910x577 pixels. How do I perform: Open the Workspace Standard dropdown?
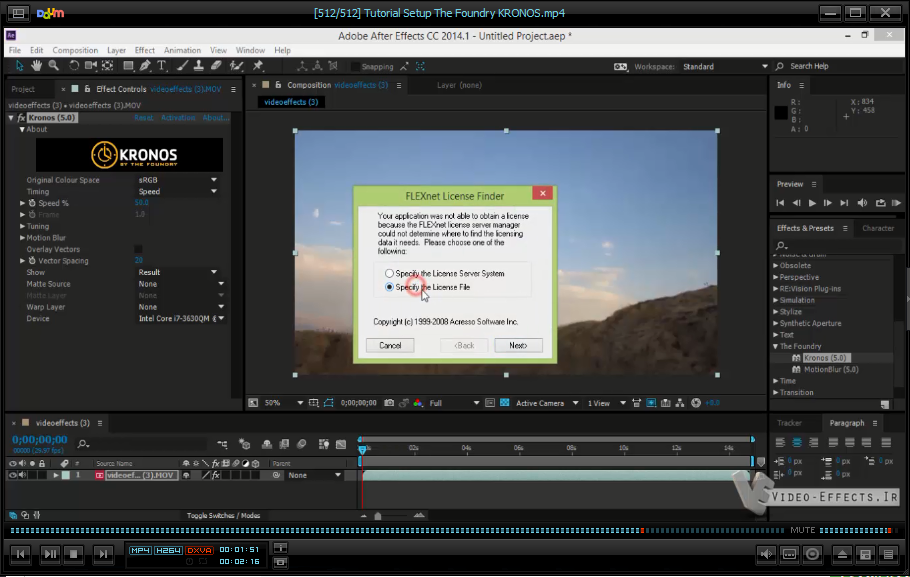click(x=725, y=67)
